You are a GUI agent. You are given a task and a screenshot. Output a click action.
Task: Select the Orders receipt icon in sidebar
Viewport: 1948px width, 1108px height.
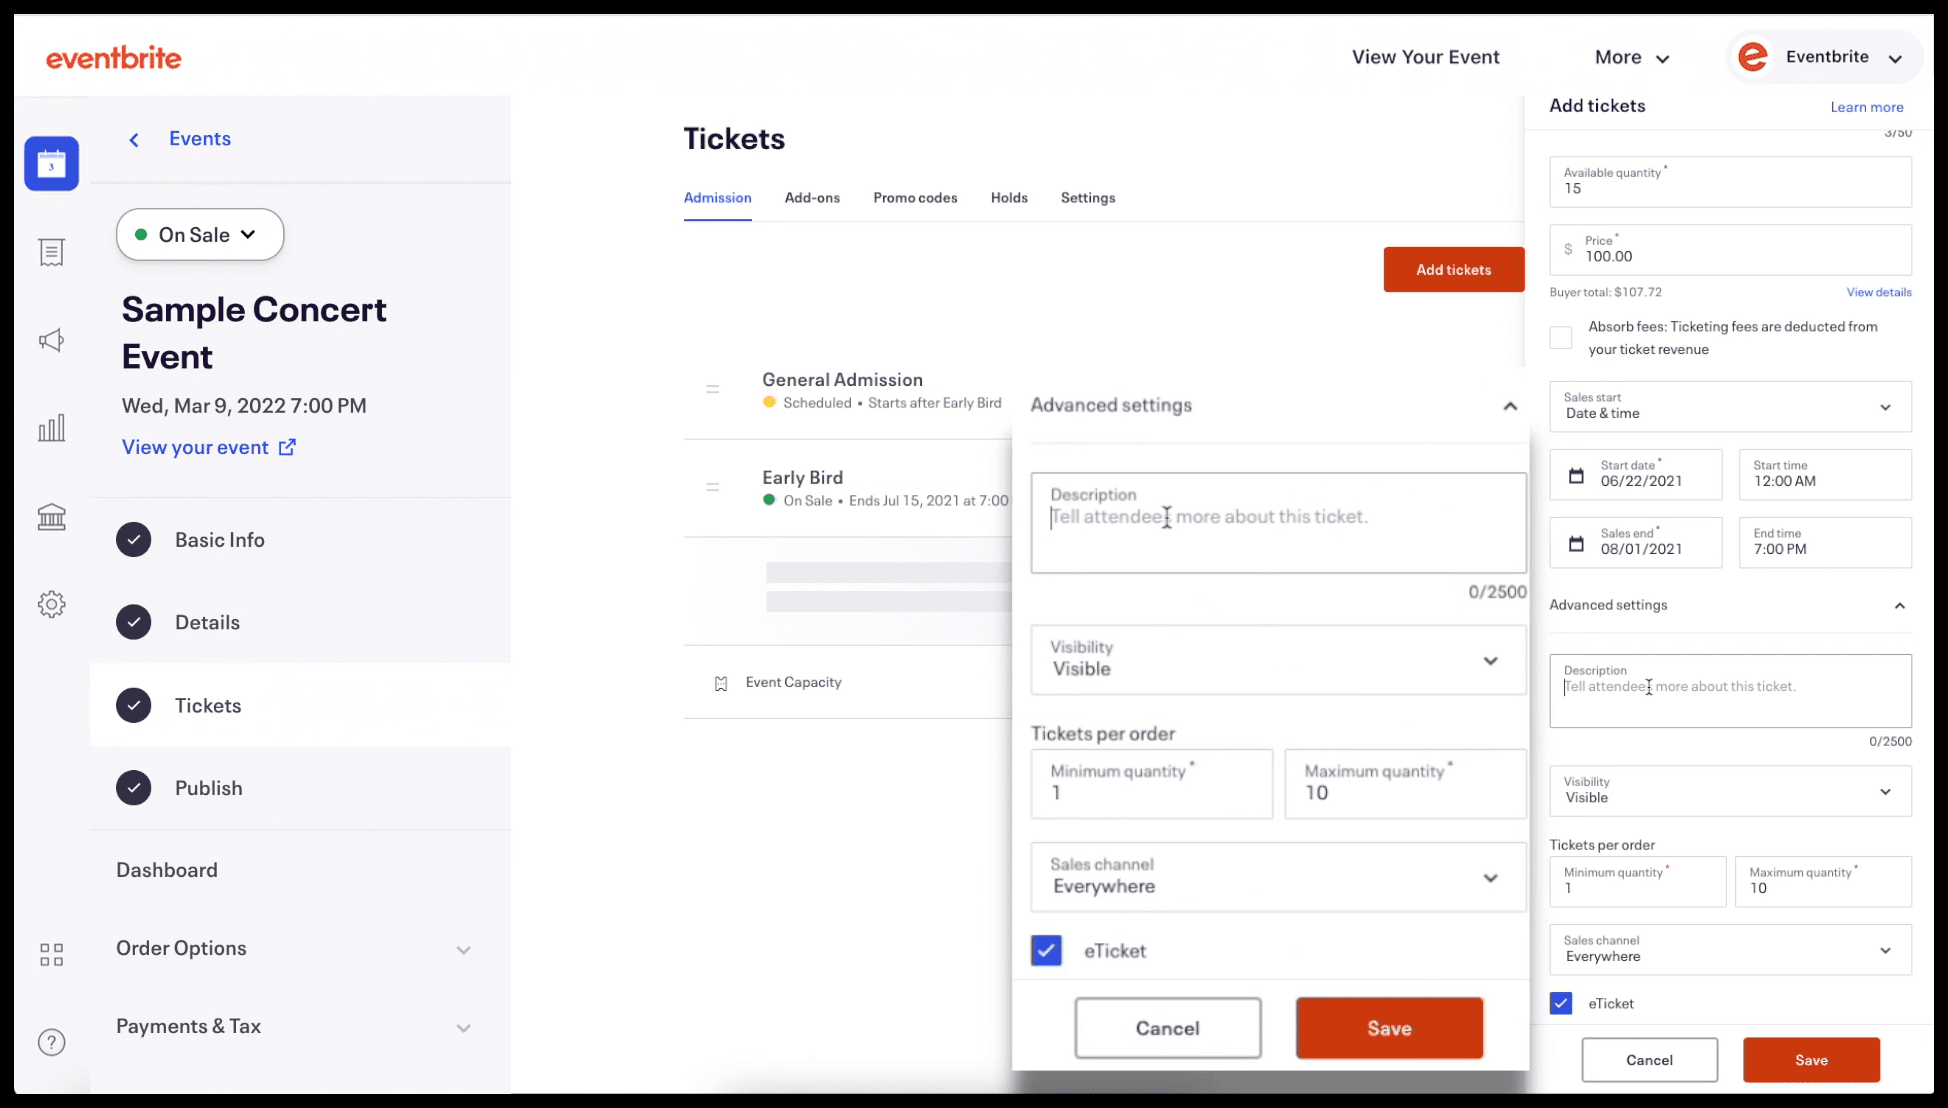pyautogui.click(x=51, y=252)
